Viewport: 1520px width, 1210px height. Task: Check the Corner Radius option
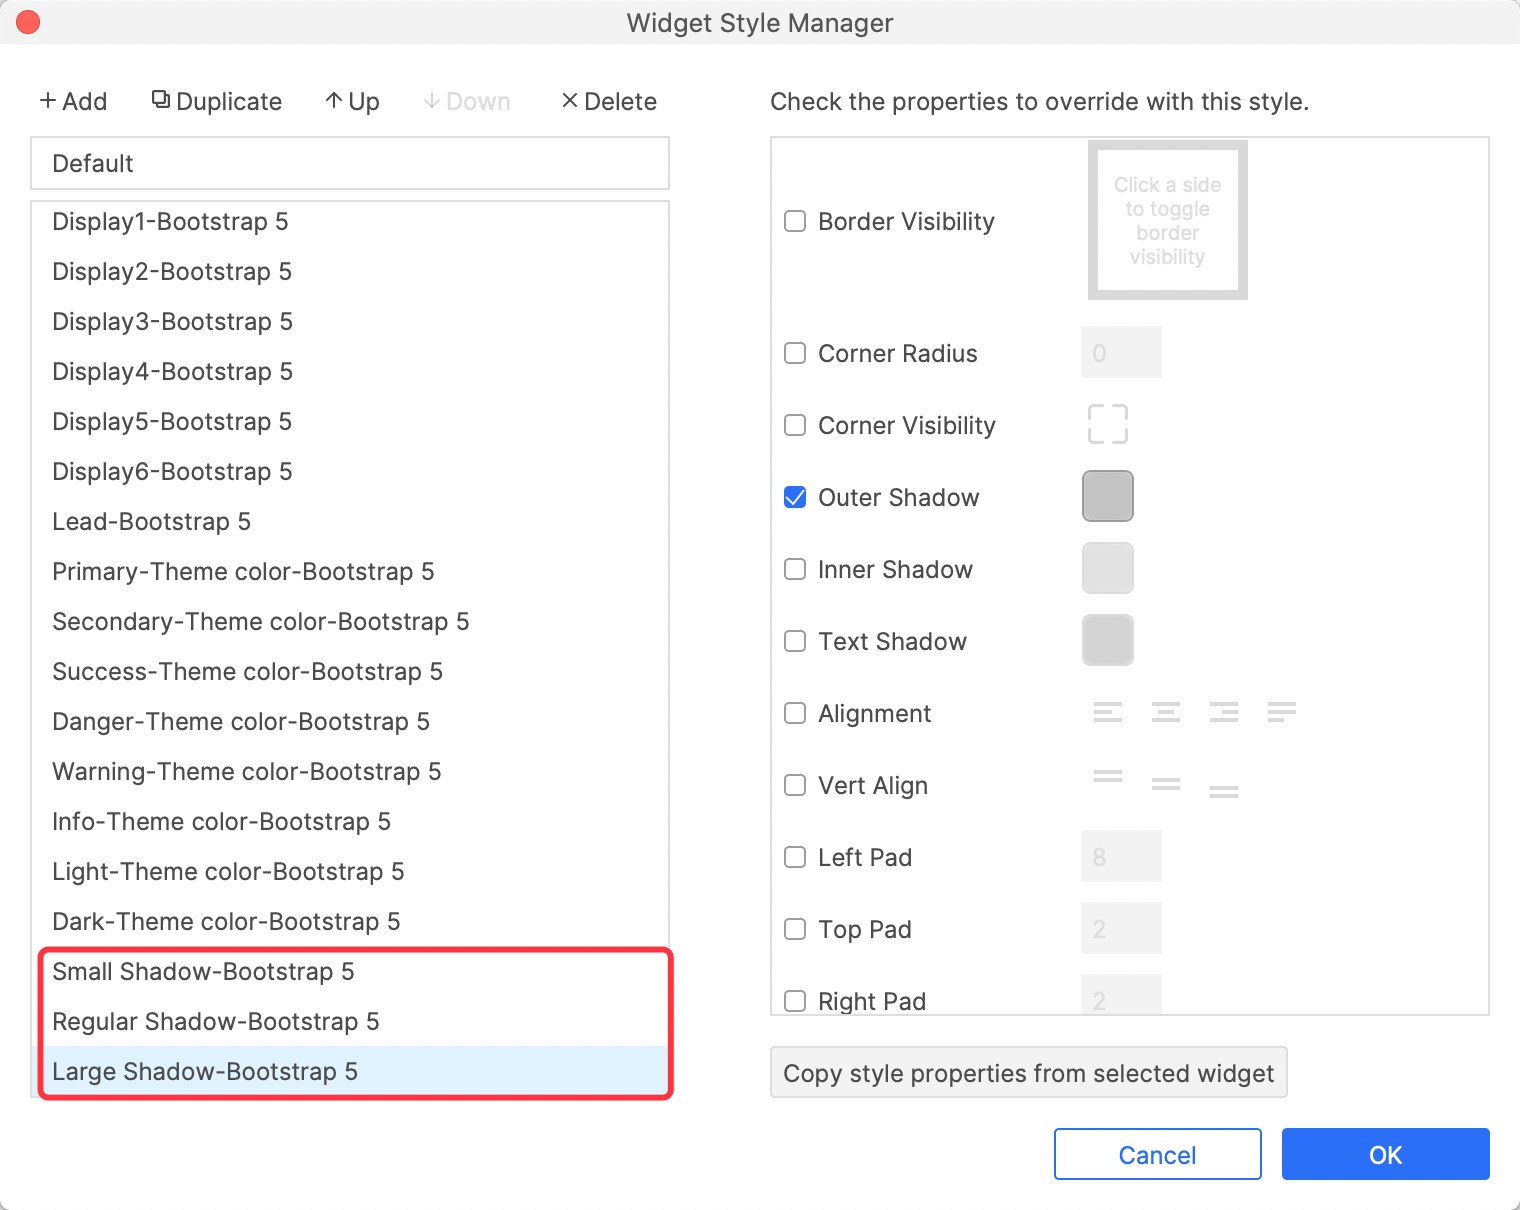pyautogui.click(x=795, y=353)
